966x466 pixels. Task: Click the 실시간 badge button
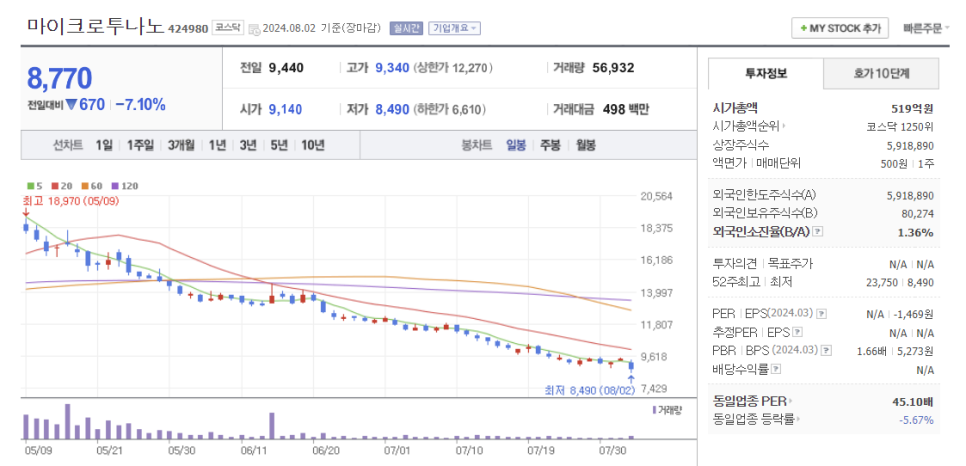[406, 28]
